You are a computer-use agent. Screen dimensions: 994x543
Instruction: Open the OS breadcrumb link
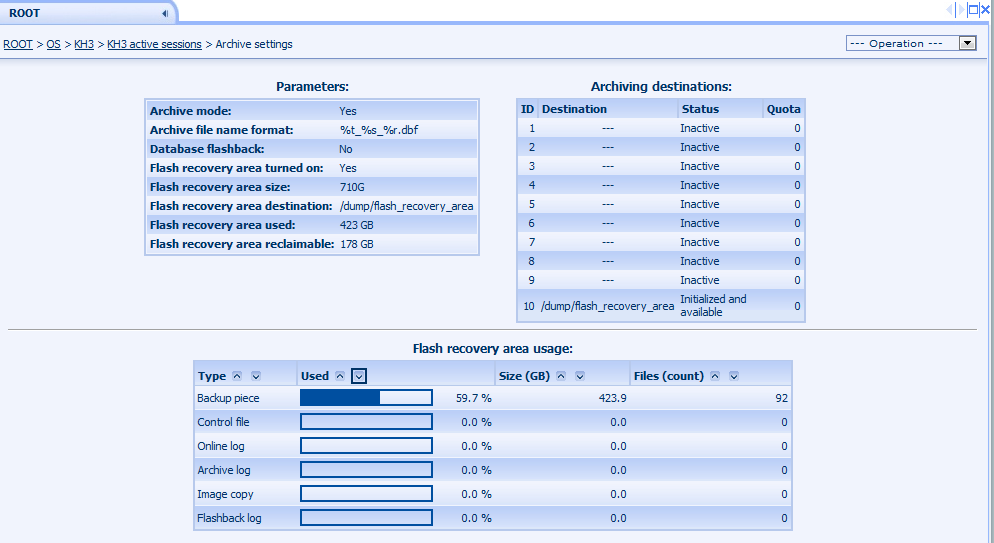coord(53,44)
